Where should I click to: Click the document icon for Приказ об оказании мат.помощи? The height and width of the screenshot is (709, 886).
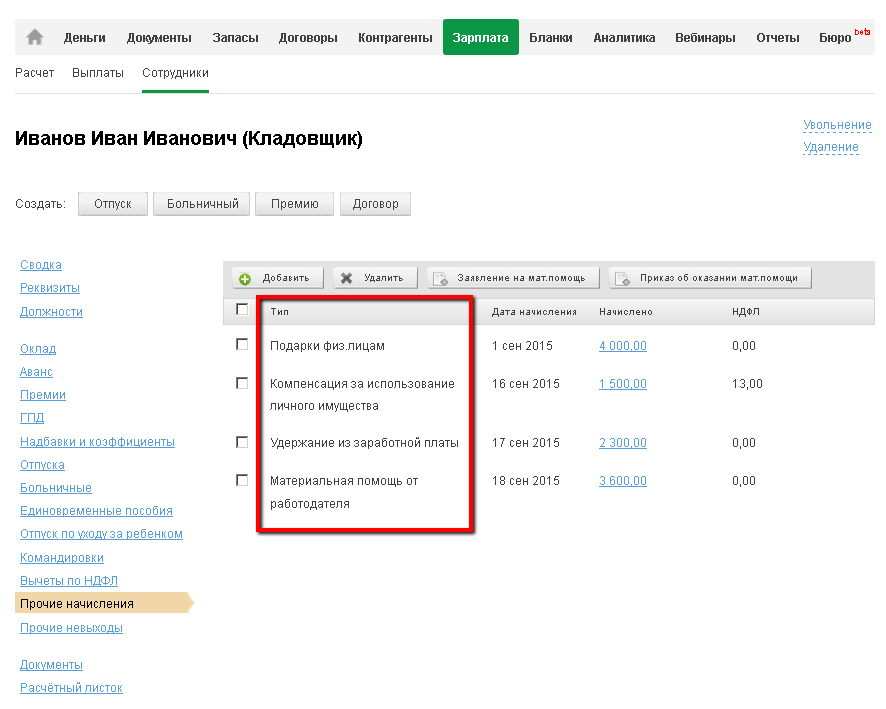(622, 278)
